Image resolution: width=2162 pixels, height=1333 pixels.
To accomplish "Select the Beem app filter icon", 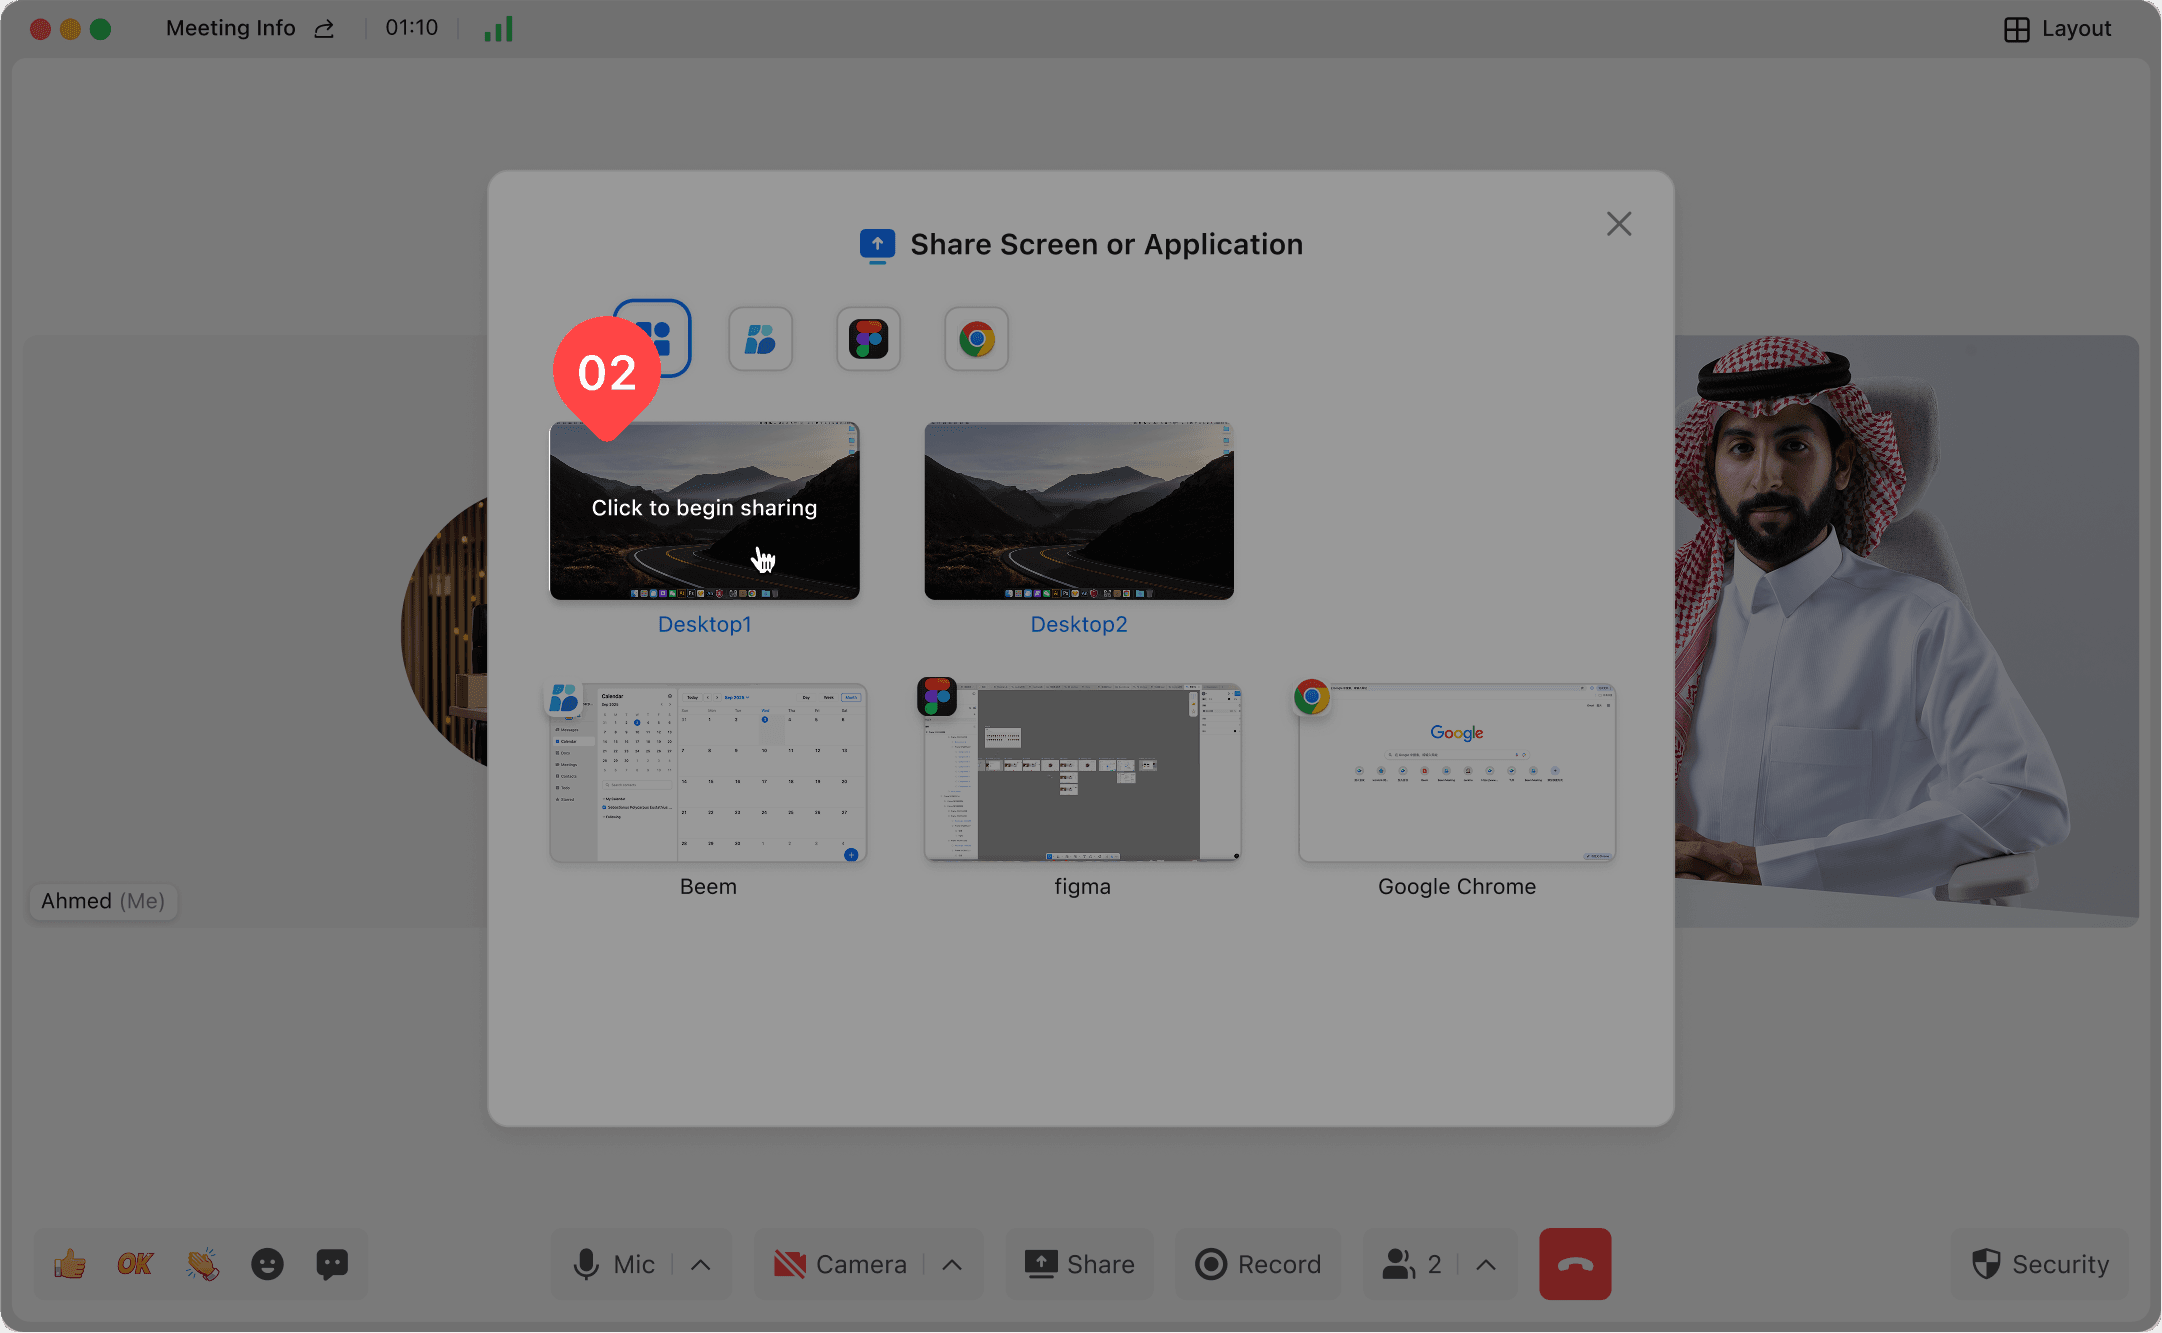I will tap(760, 339).
